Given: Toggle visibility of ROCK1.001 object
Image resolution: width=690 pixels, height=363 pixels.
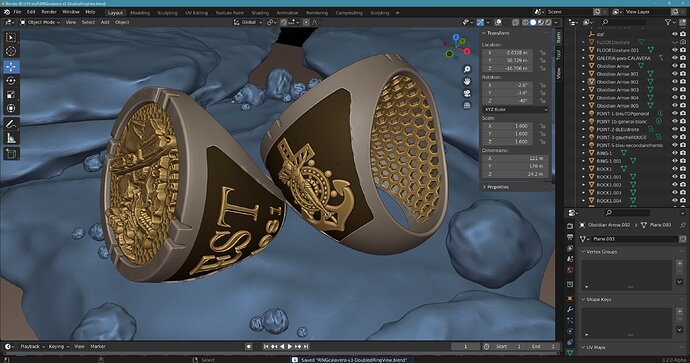Looking at the screenshot, I should 675,177.
